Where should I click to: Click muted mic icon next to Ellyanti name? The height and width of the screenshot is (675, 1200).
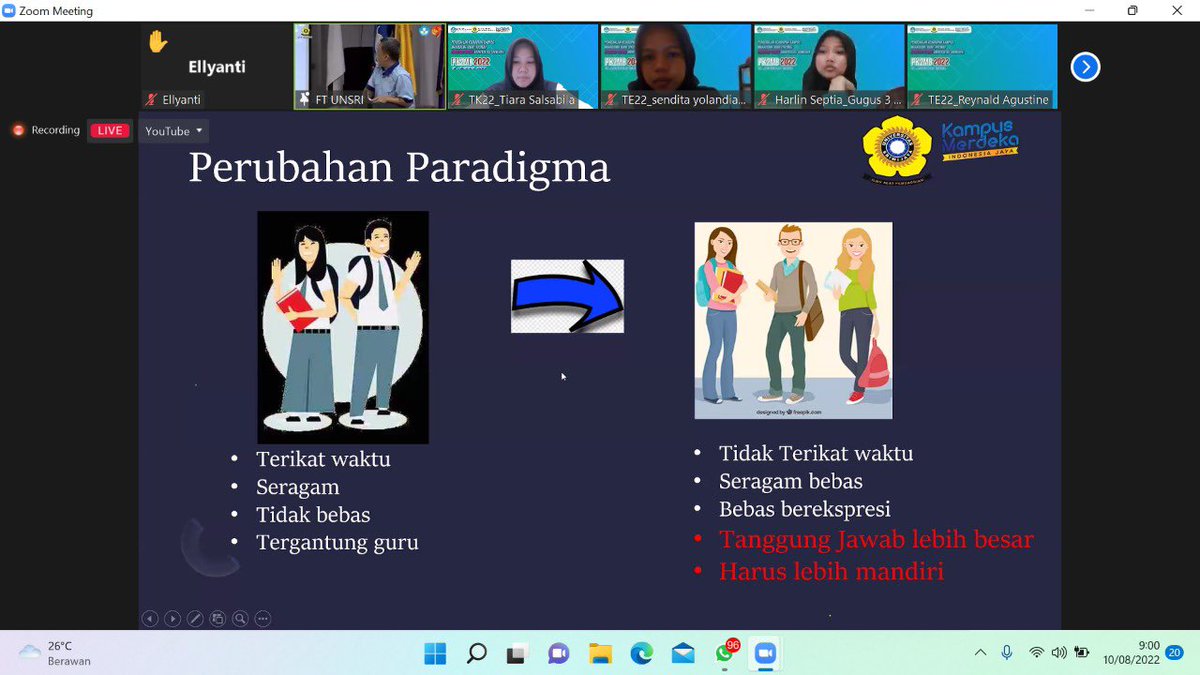152,100
